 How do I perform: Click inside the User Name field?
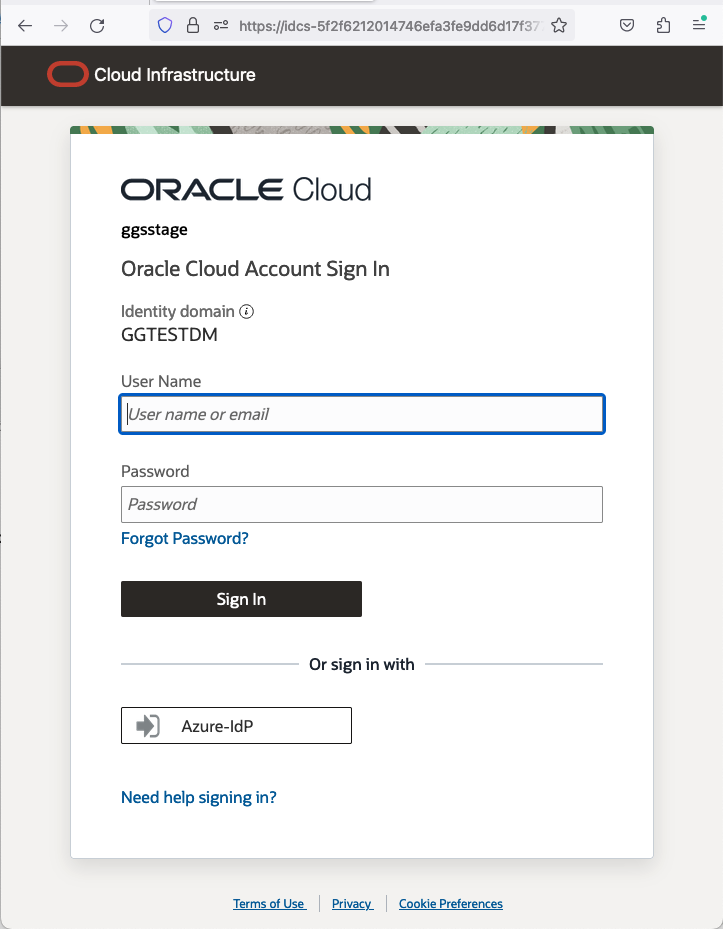[361, 414]
